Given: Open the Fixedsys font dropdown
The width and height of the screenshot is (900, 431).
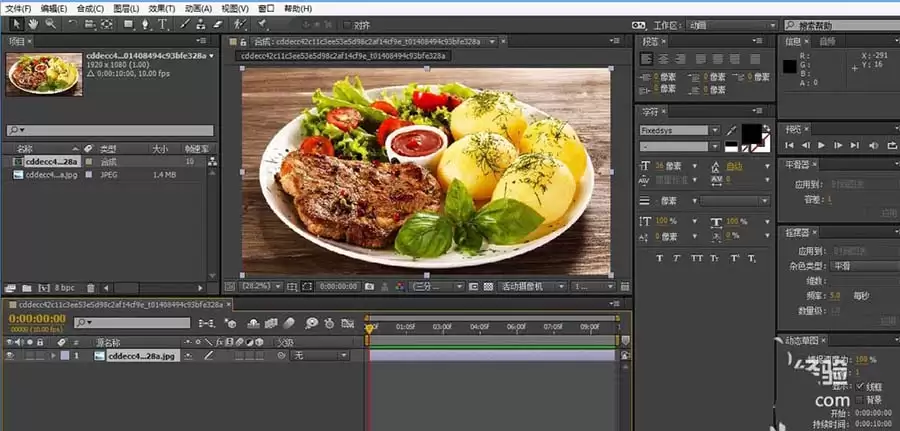Looking at the screenshot, I should pos(680,130).
